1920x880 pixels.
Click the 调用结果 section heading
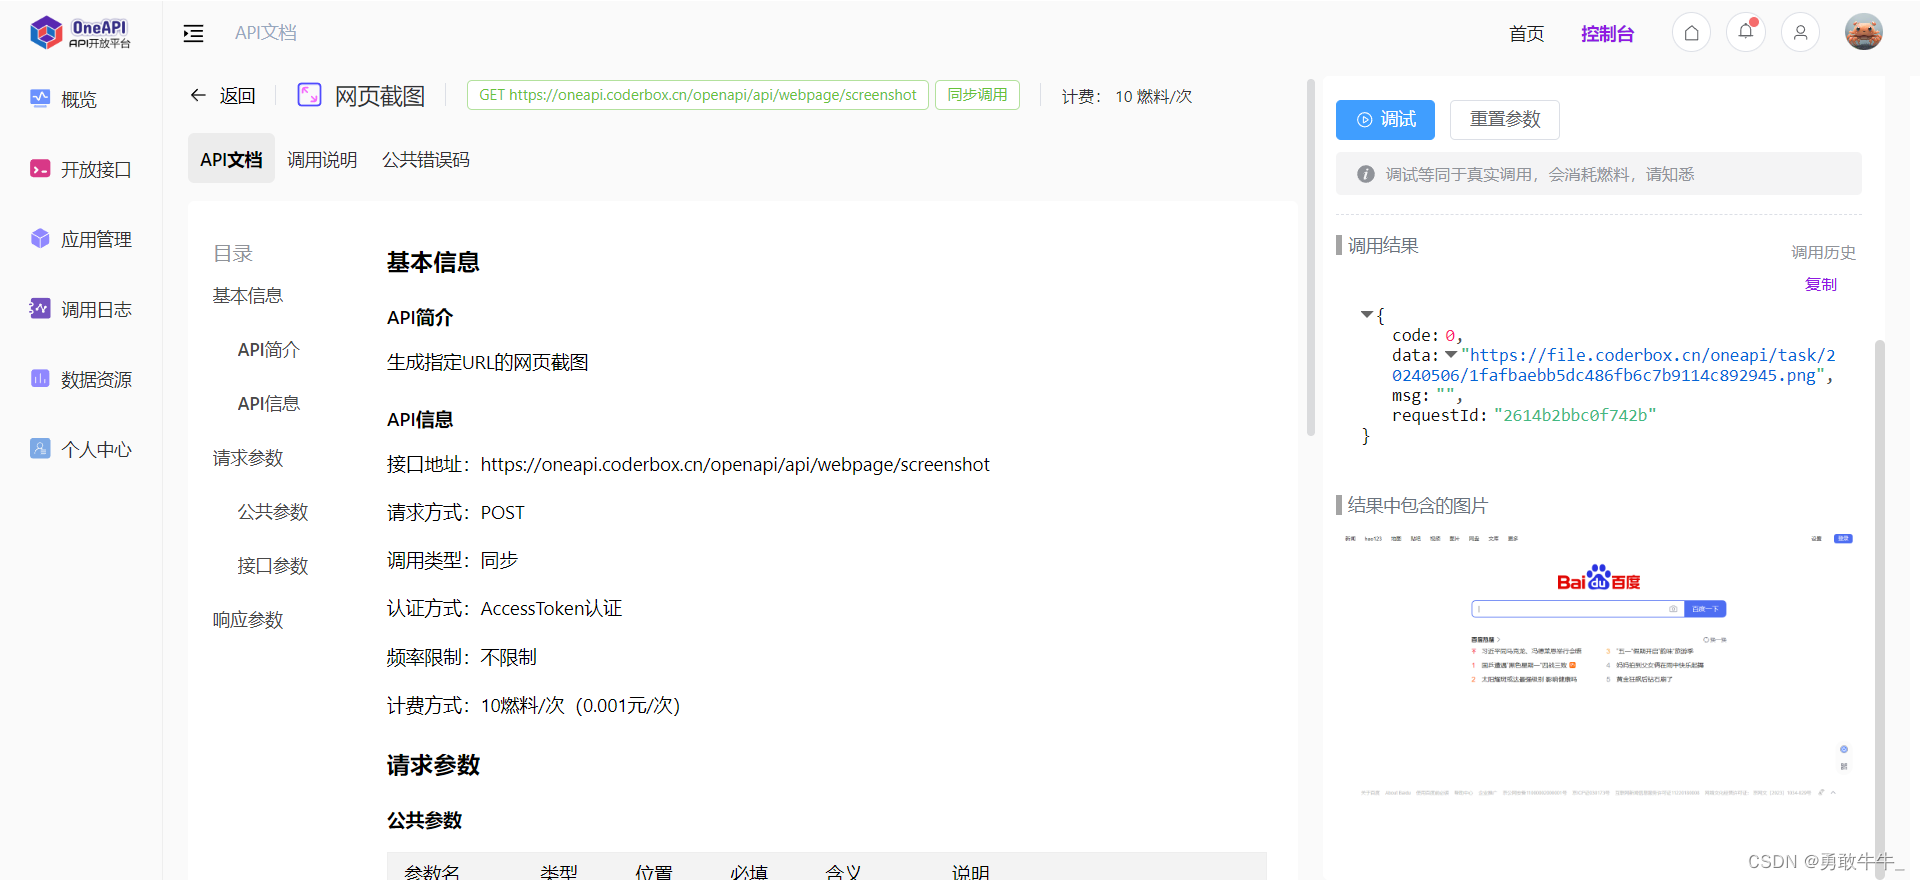(x=1383, y=246)
